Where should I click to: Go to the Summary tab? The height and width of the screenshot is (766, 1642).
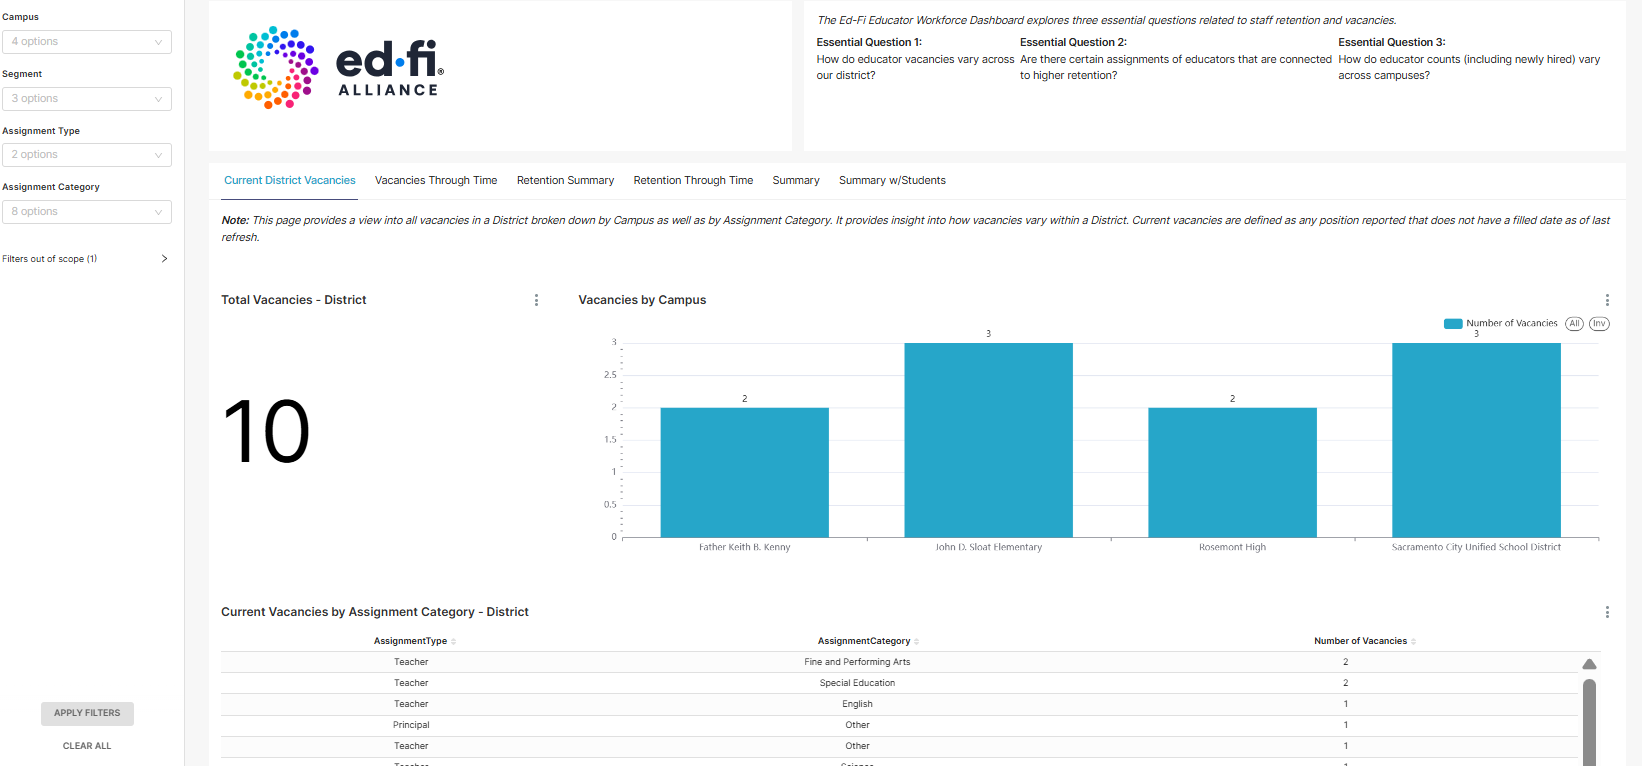(x=796, y=181)
